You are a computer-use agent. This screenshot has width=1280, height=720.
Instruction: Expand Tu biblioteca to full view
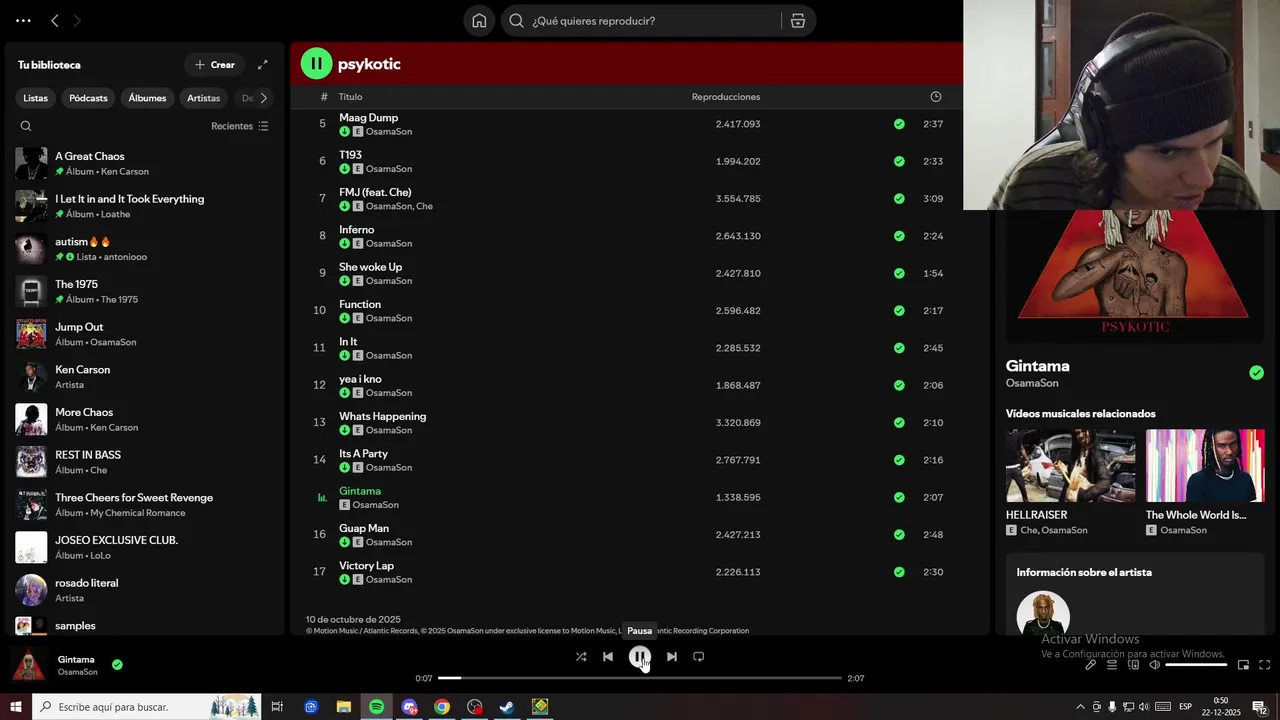(263, 65)
